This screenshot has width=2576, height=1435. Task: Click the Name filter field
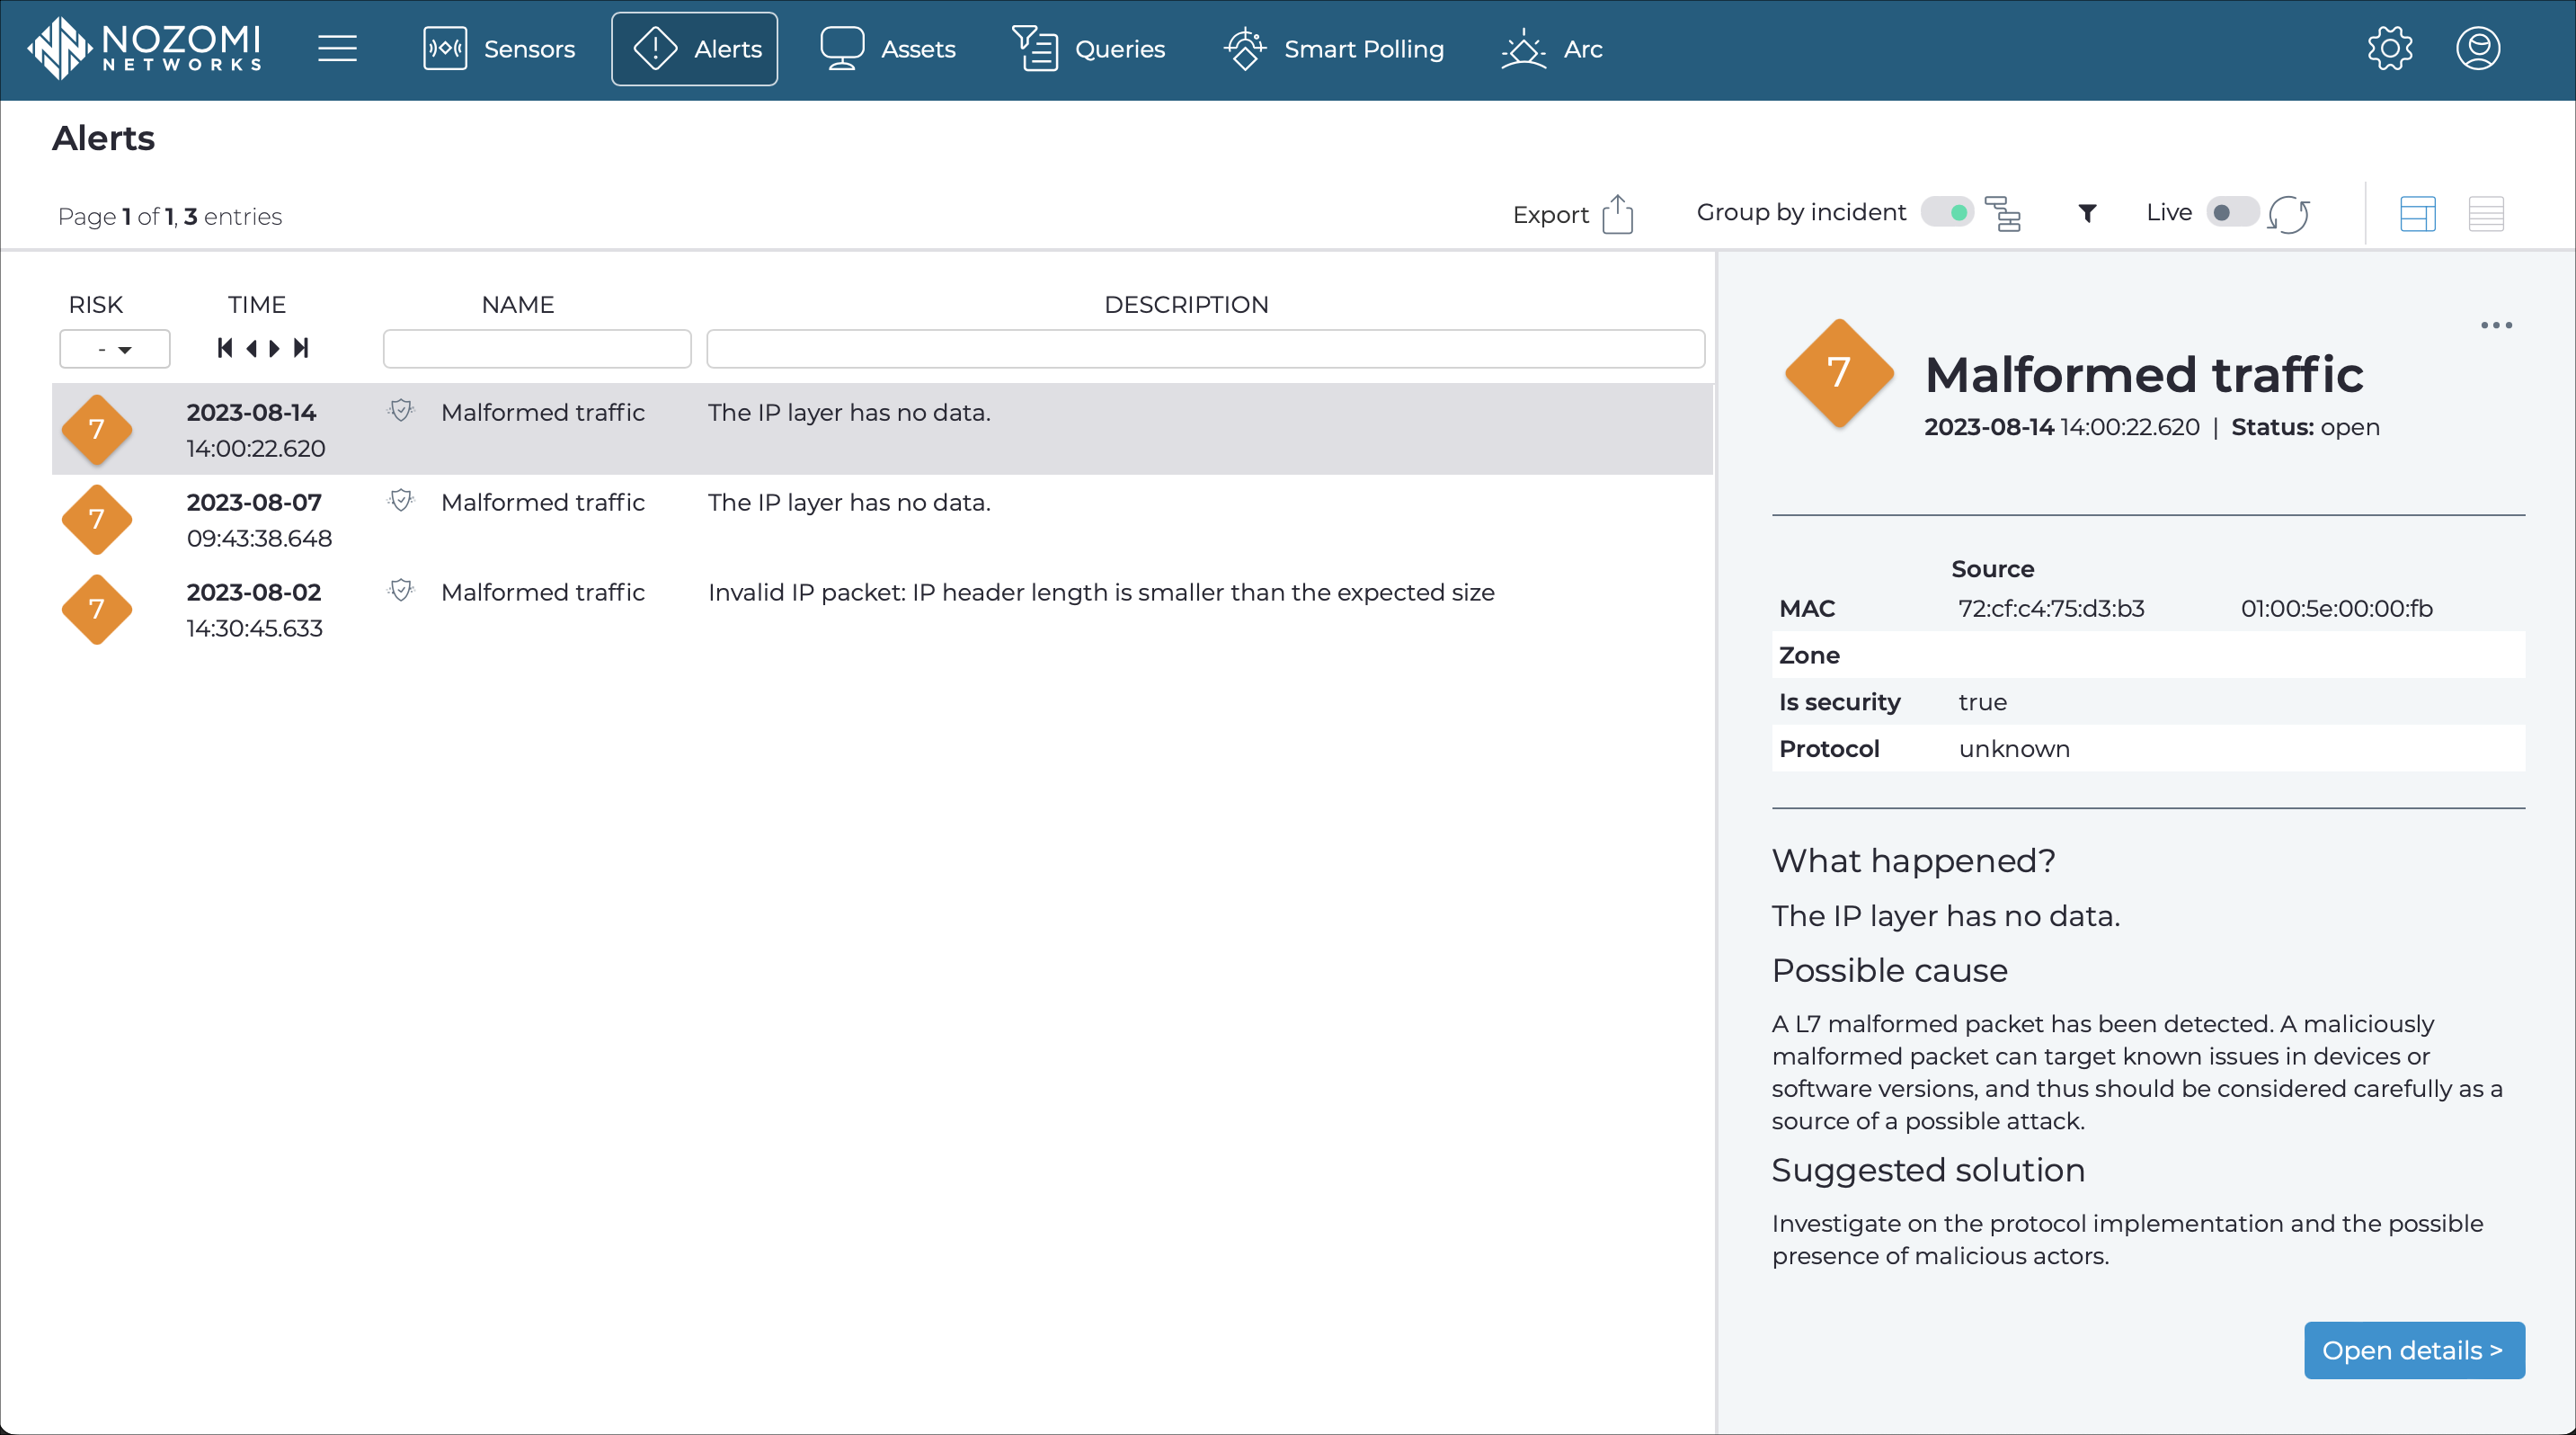[x=537, y=349]
